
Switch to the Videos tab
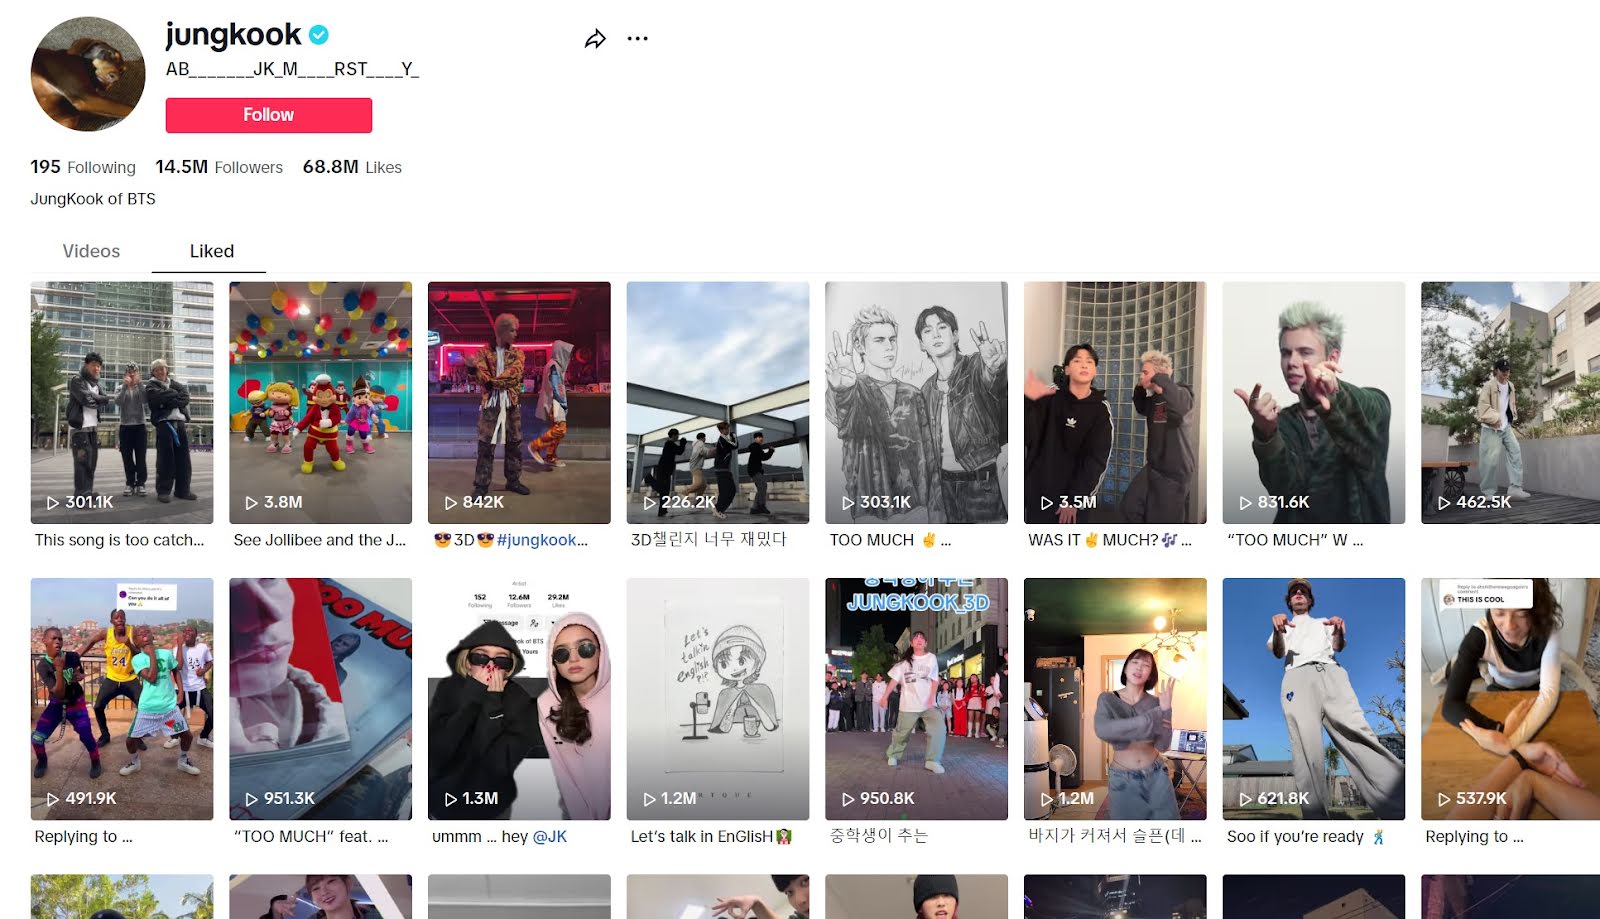pos(91,251)
